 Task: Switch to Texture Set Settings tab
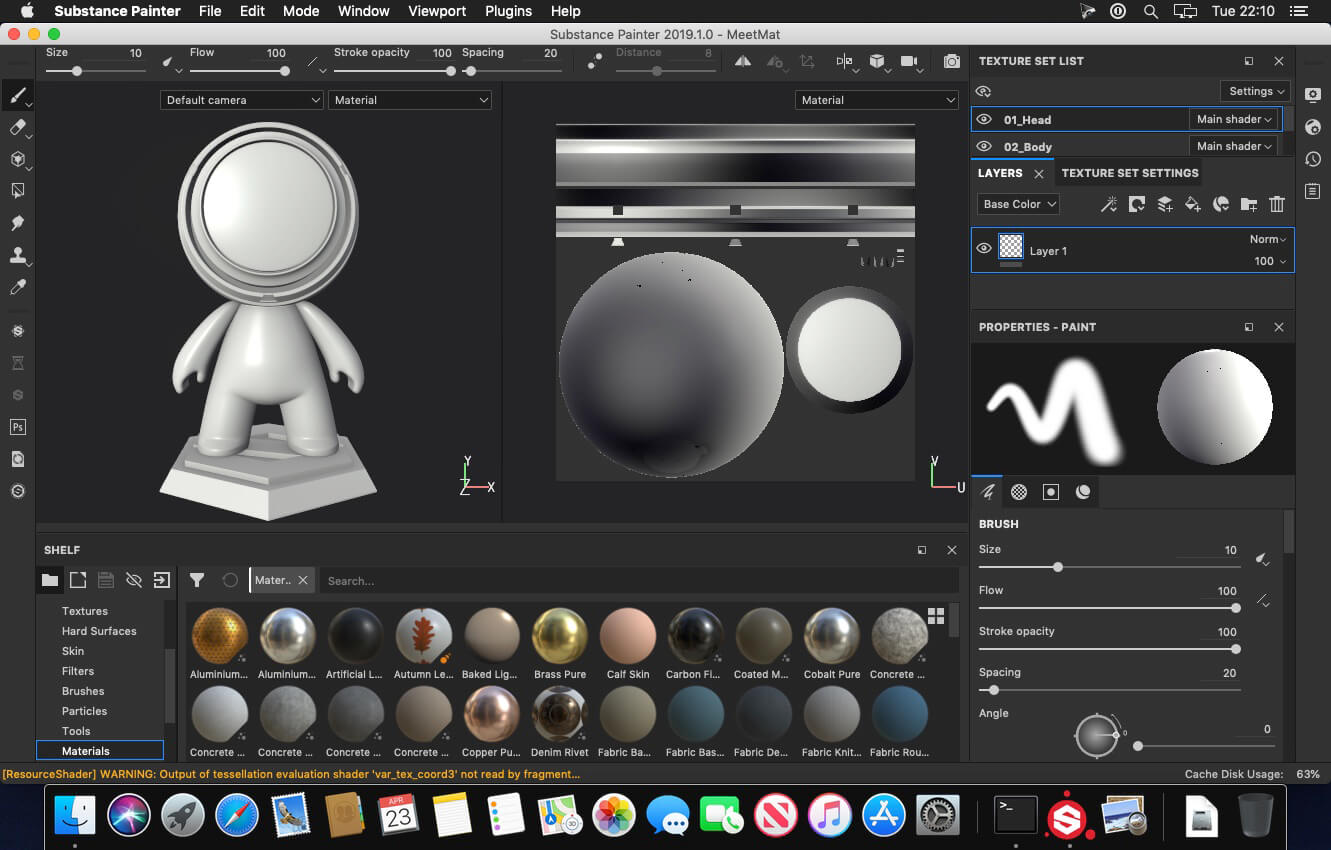click(1129, 173)
